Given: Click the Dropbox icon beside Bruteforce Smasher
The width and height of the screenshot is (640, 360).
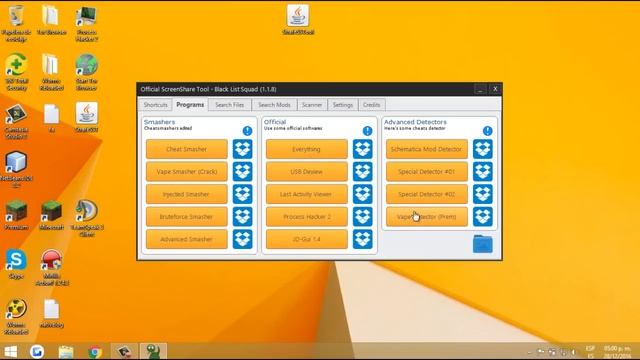Looking at the screenshot, I should coord(242,216).
